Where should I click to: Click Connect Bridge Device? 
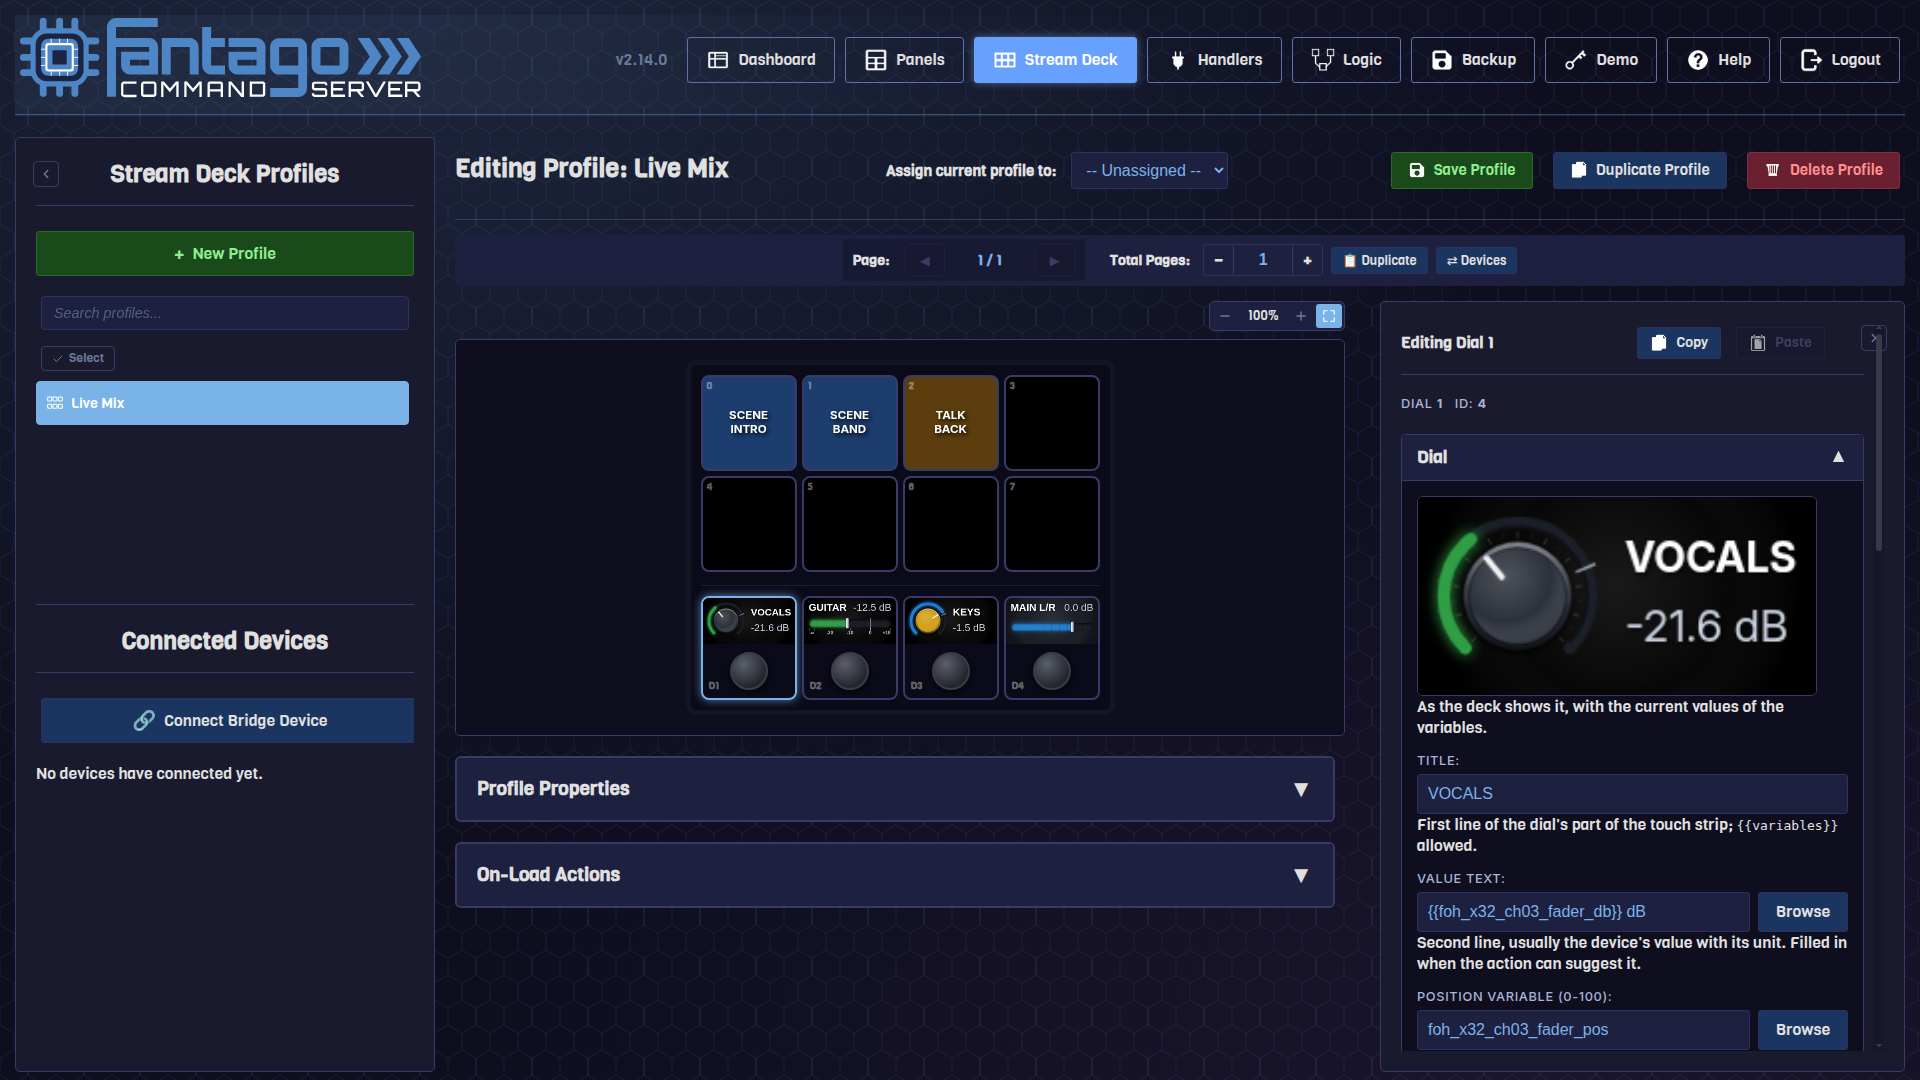(x=227, y=721)
